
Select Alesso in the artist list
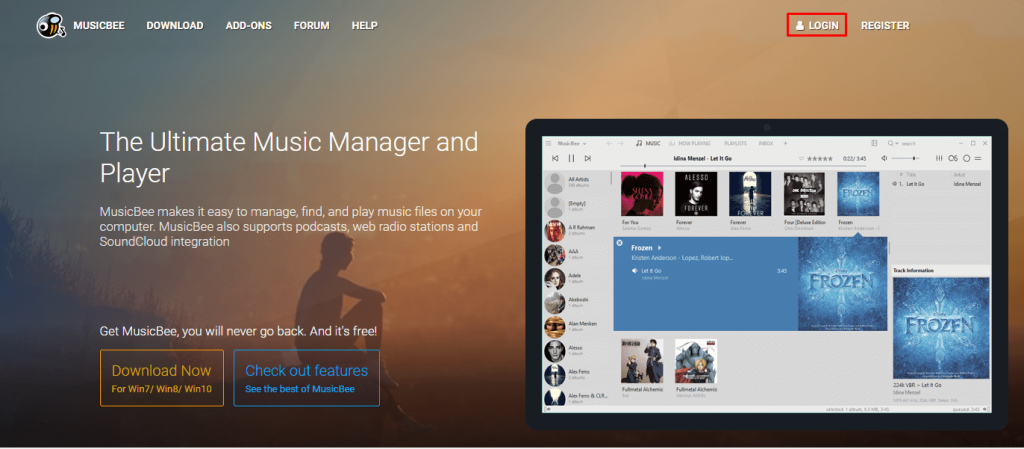(x=577, y=350)
